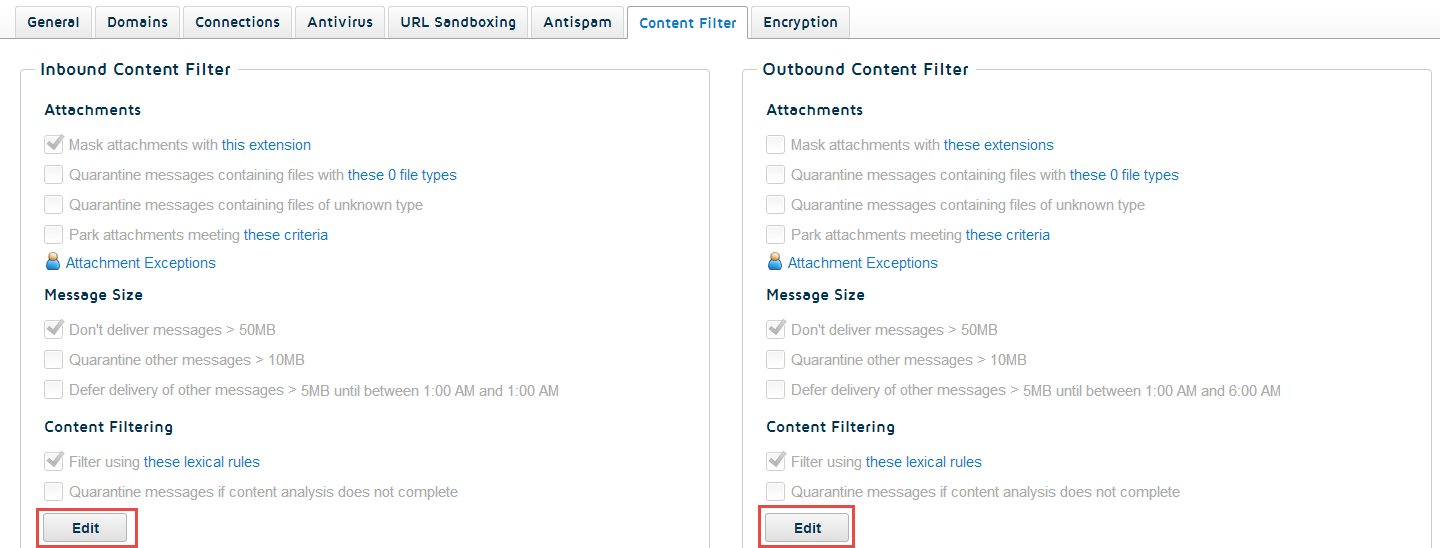Viewport: 1440px width, 548px height.
Task: Open the General tab
Action: tap(53, 22)
